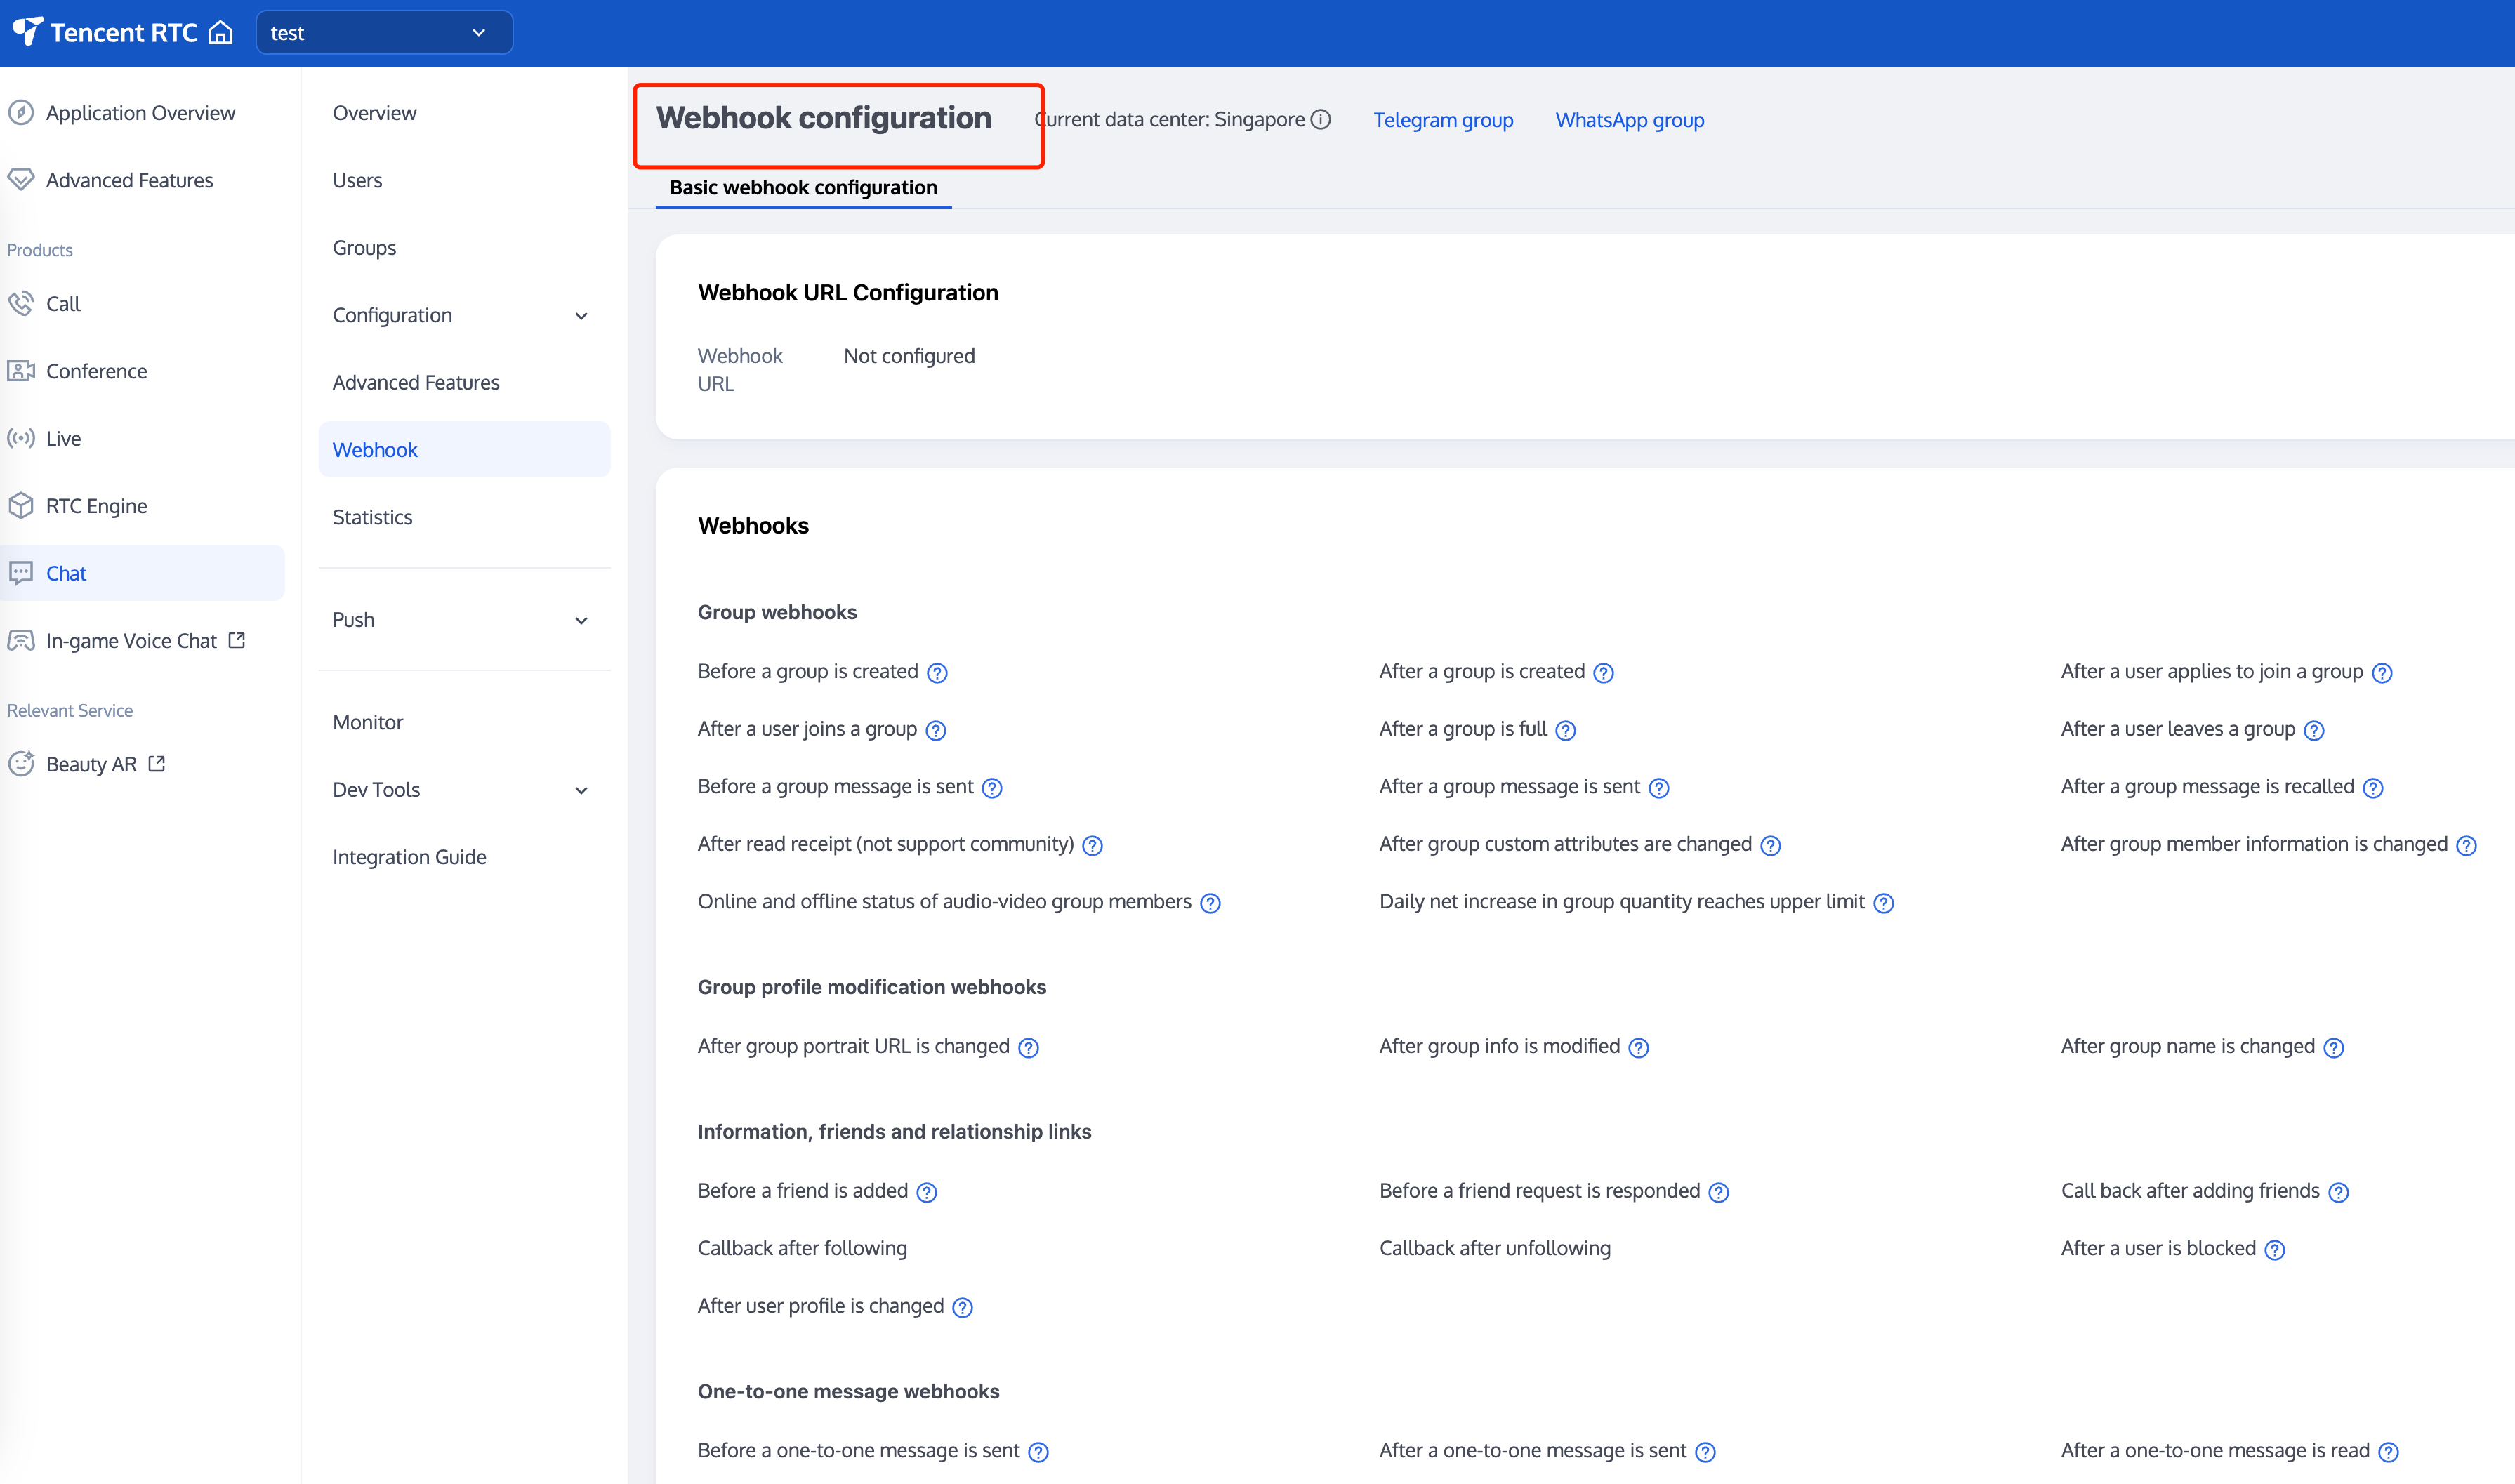Go to Application Overview

[x=140, y=113]
